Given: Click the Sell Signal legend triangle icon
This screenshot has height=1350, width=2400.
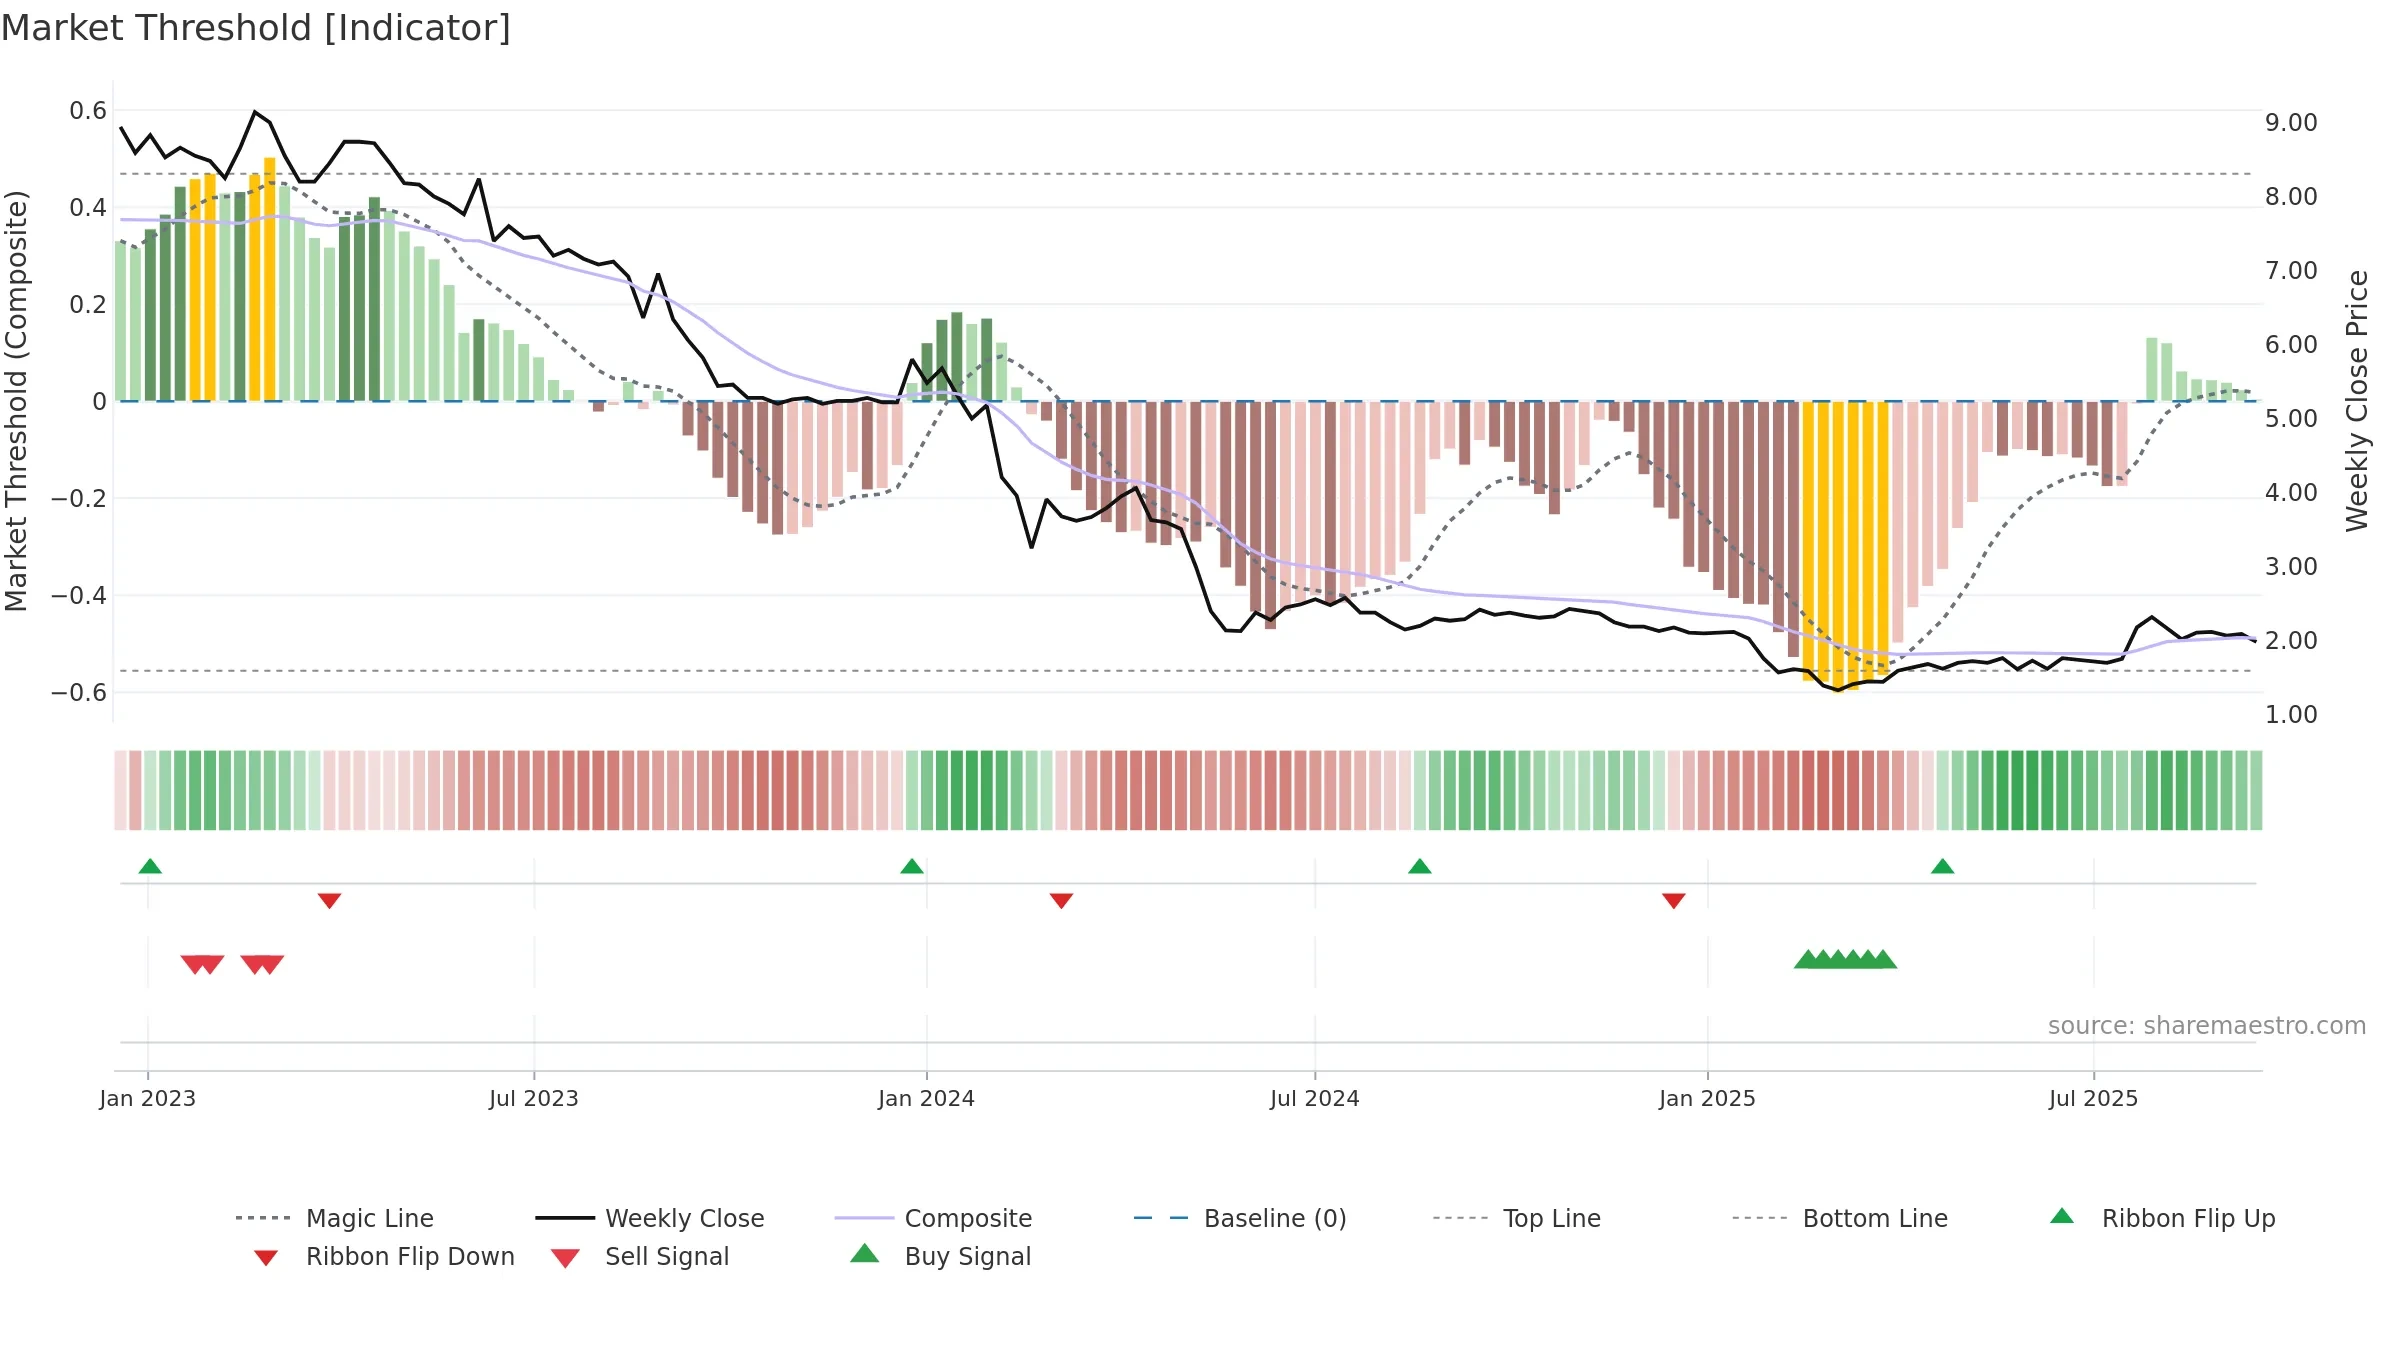Looking at the screenshot, I should (565, 1258).
